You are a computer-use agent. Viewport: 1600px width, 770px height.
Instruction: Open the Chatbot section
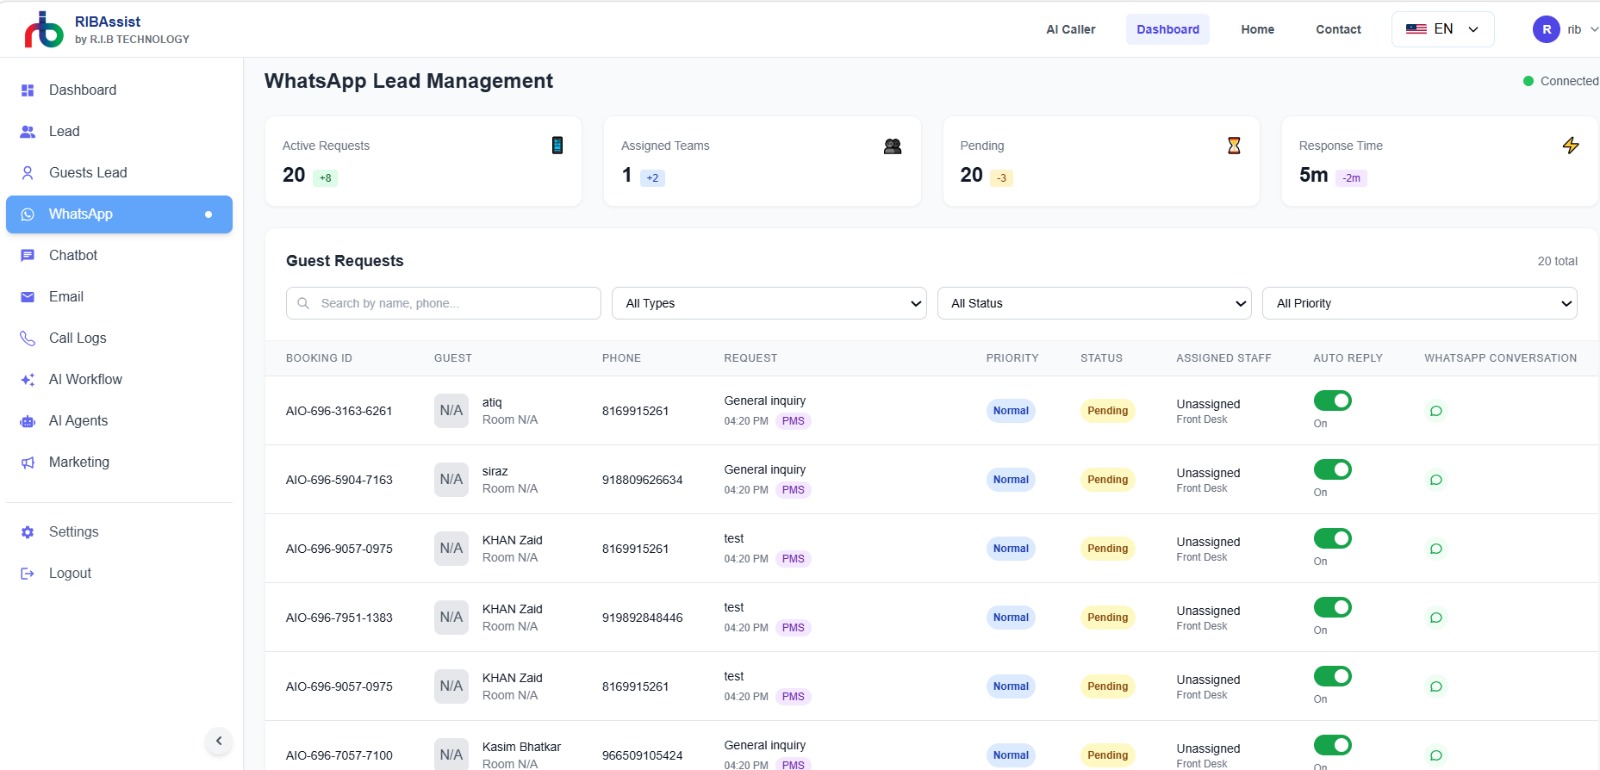pyautogui.click(x=119, y=255)
